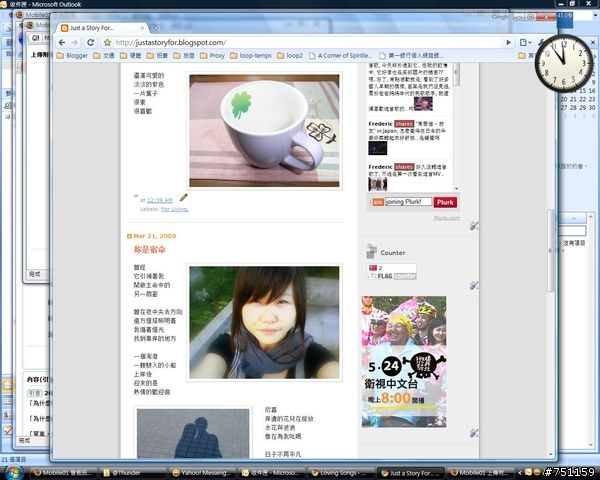Switch to 'Mobile01 上傳附...' taskbar button
The image size is (600, 480).
pyautogui.click(x=480, y=473)
